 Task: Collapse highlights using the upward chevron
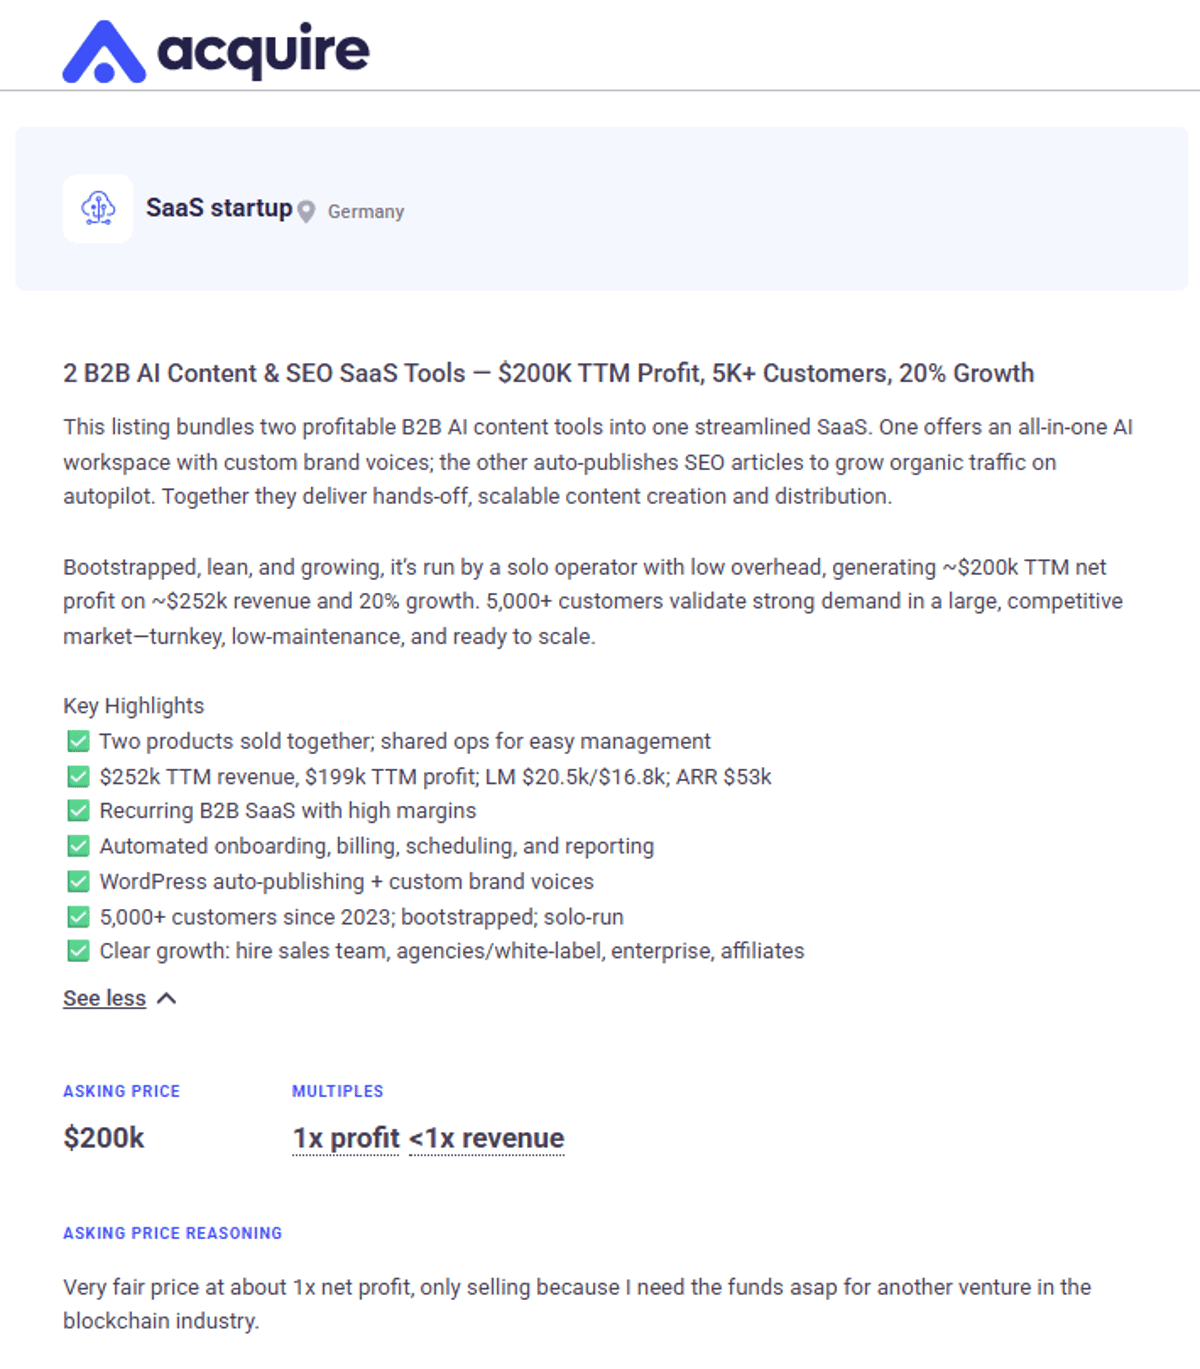(167, 997)
